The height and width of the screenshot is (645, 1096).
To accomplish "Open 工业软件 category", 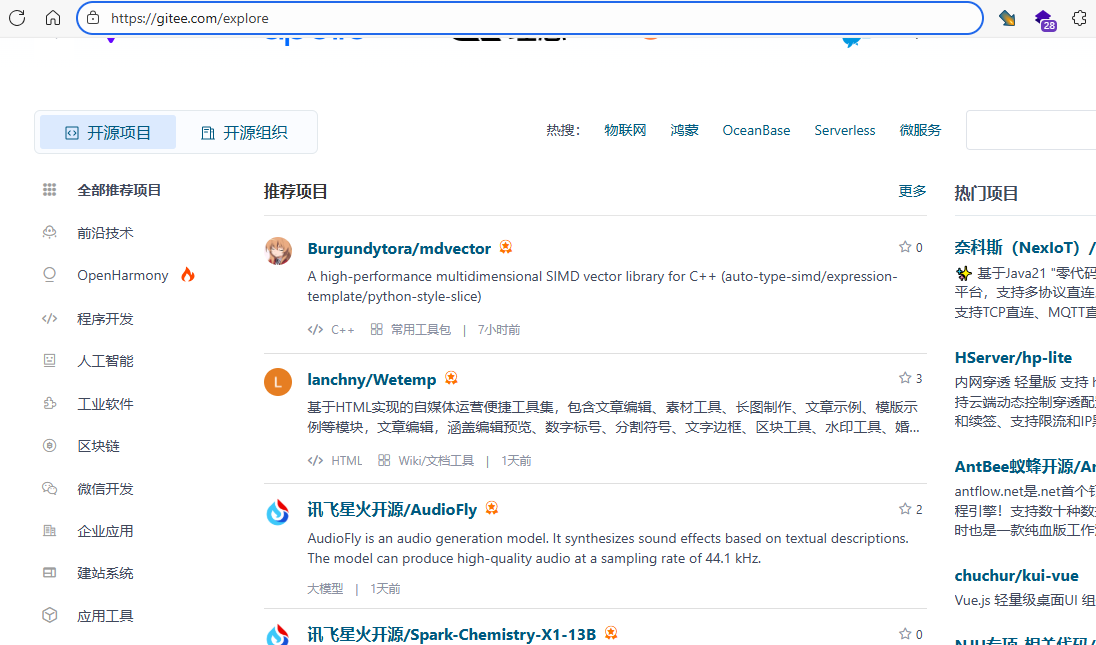I will [x=105, y=404].
